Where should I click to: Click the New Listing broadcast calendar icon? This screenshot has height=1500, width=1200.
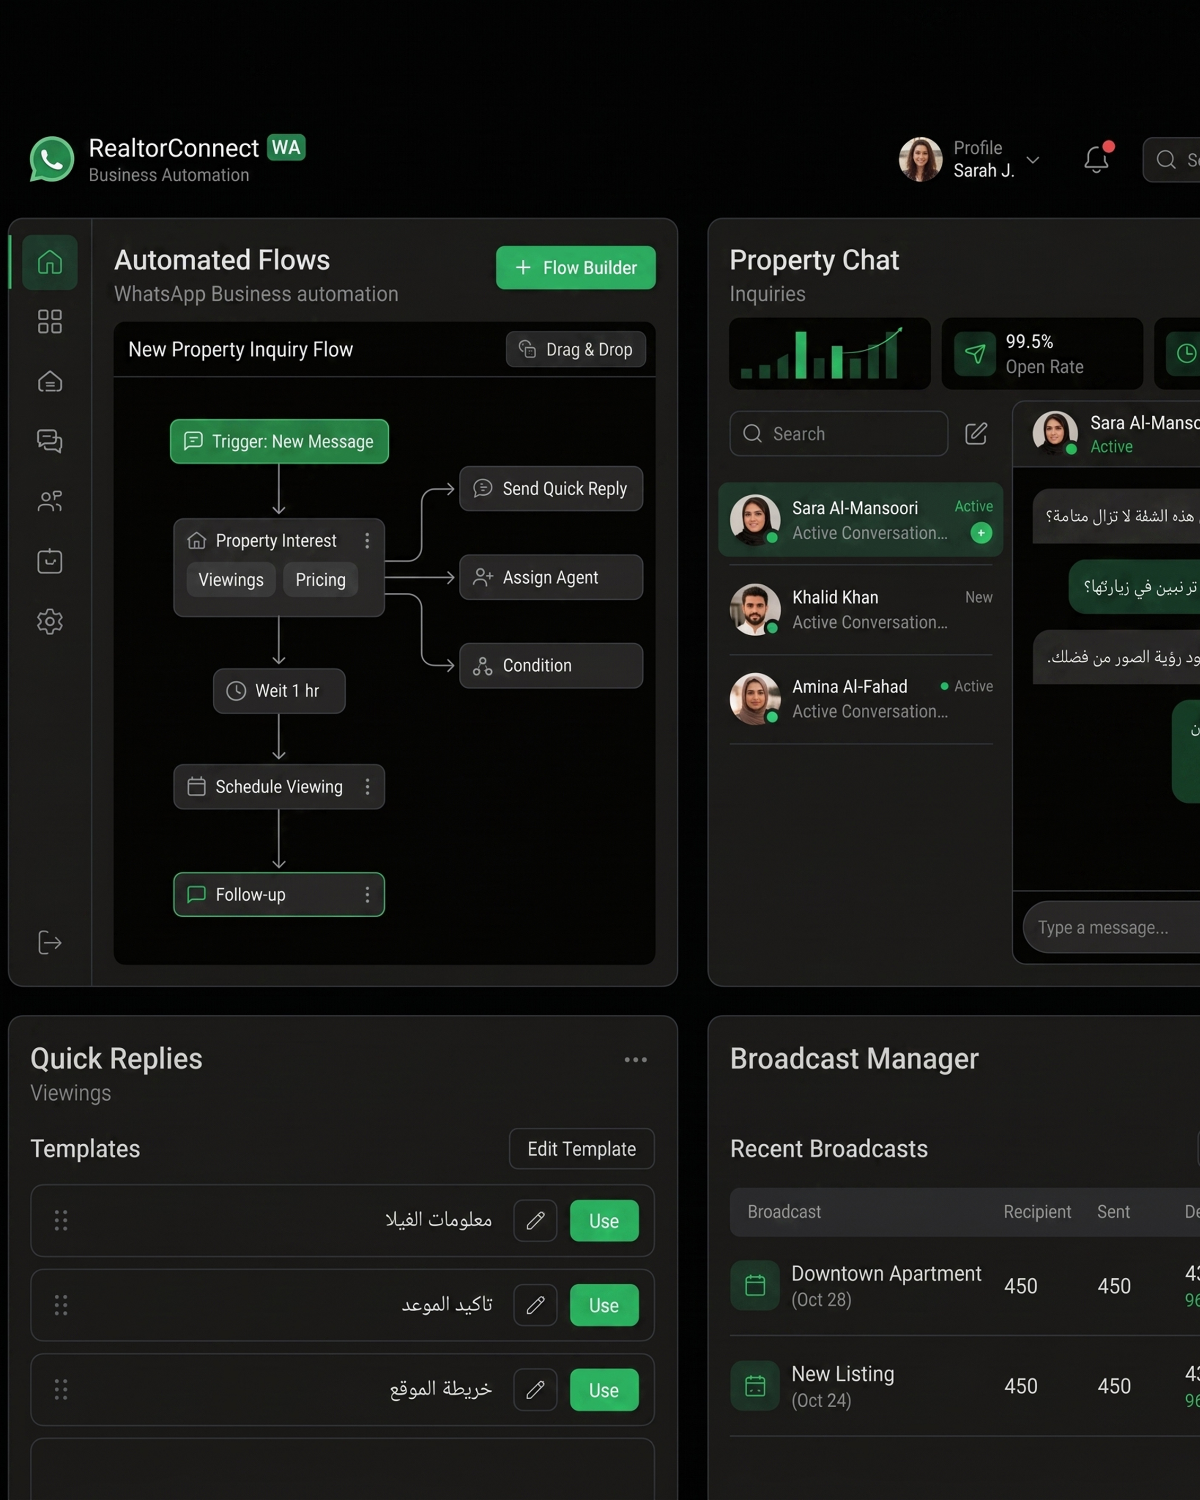click(x=755, y=1386)
